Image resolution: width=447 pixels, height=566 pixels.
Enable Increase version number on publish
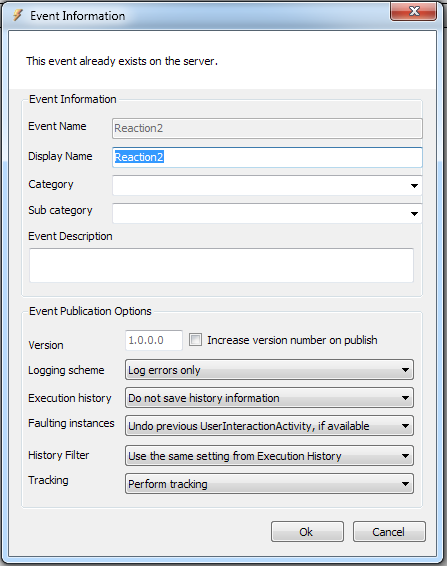[195, 340]
